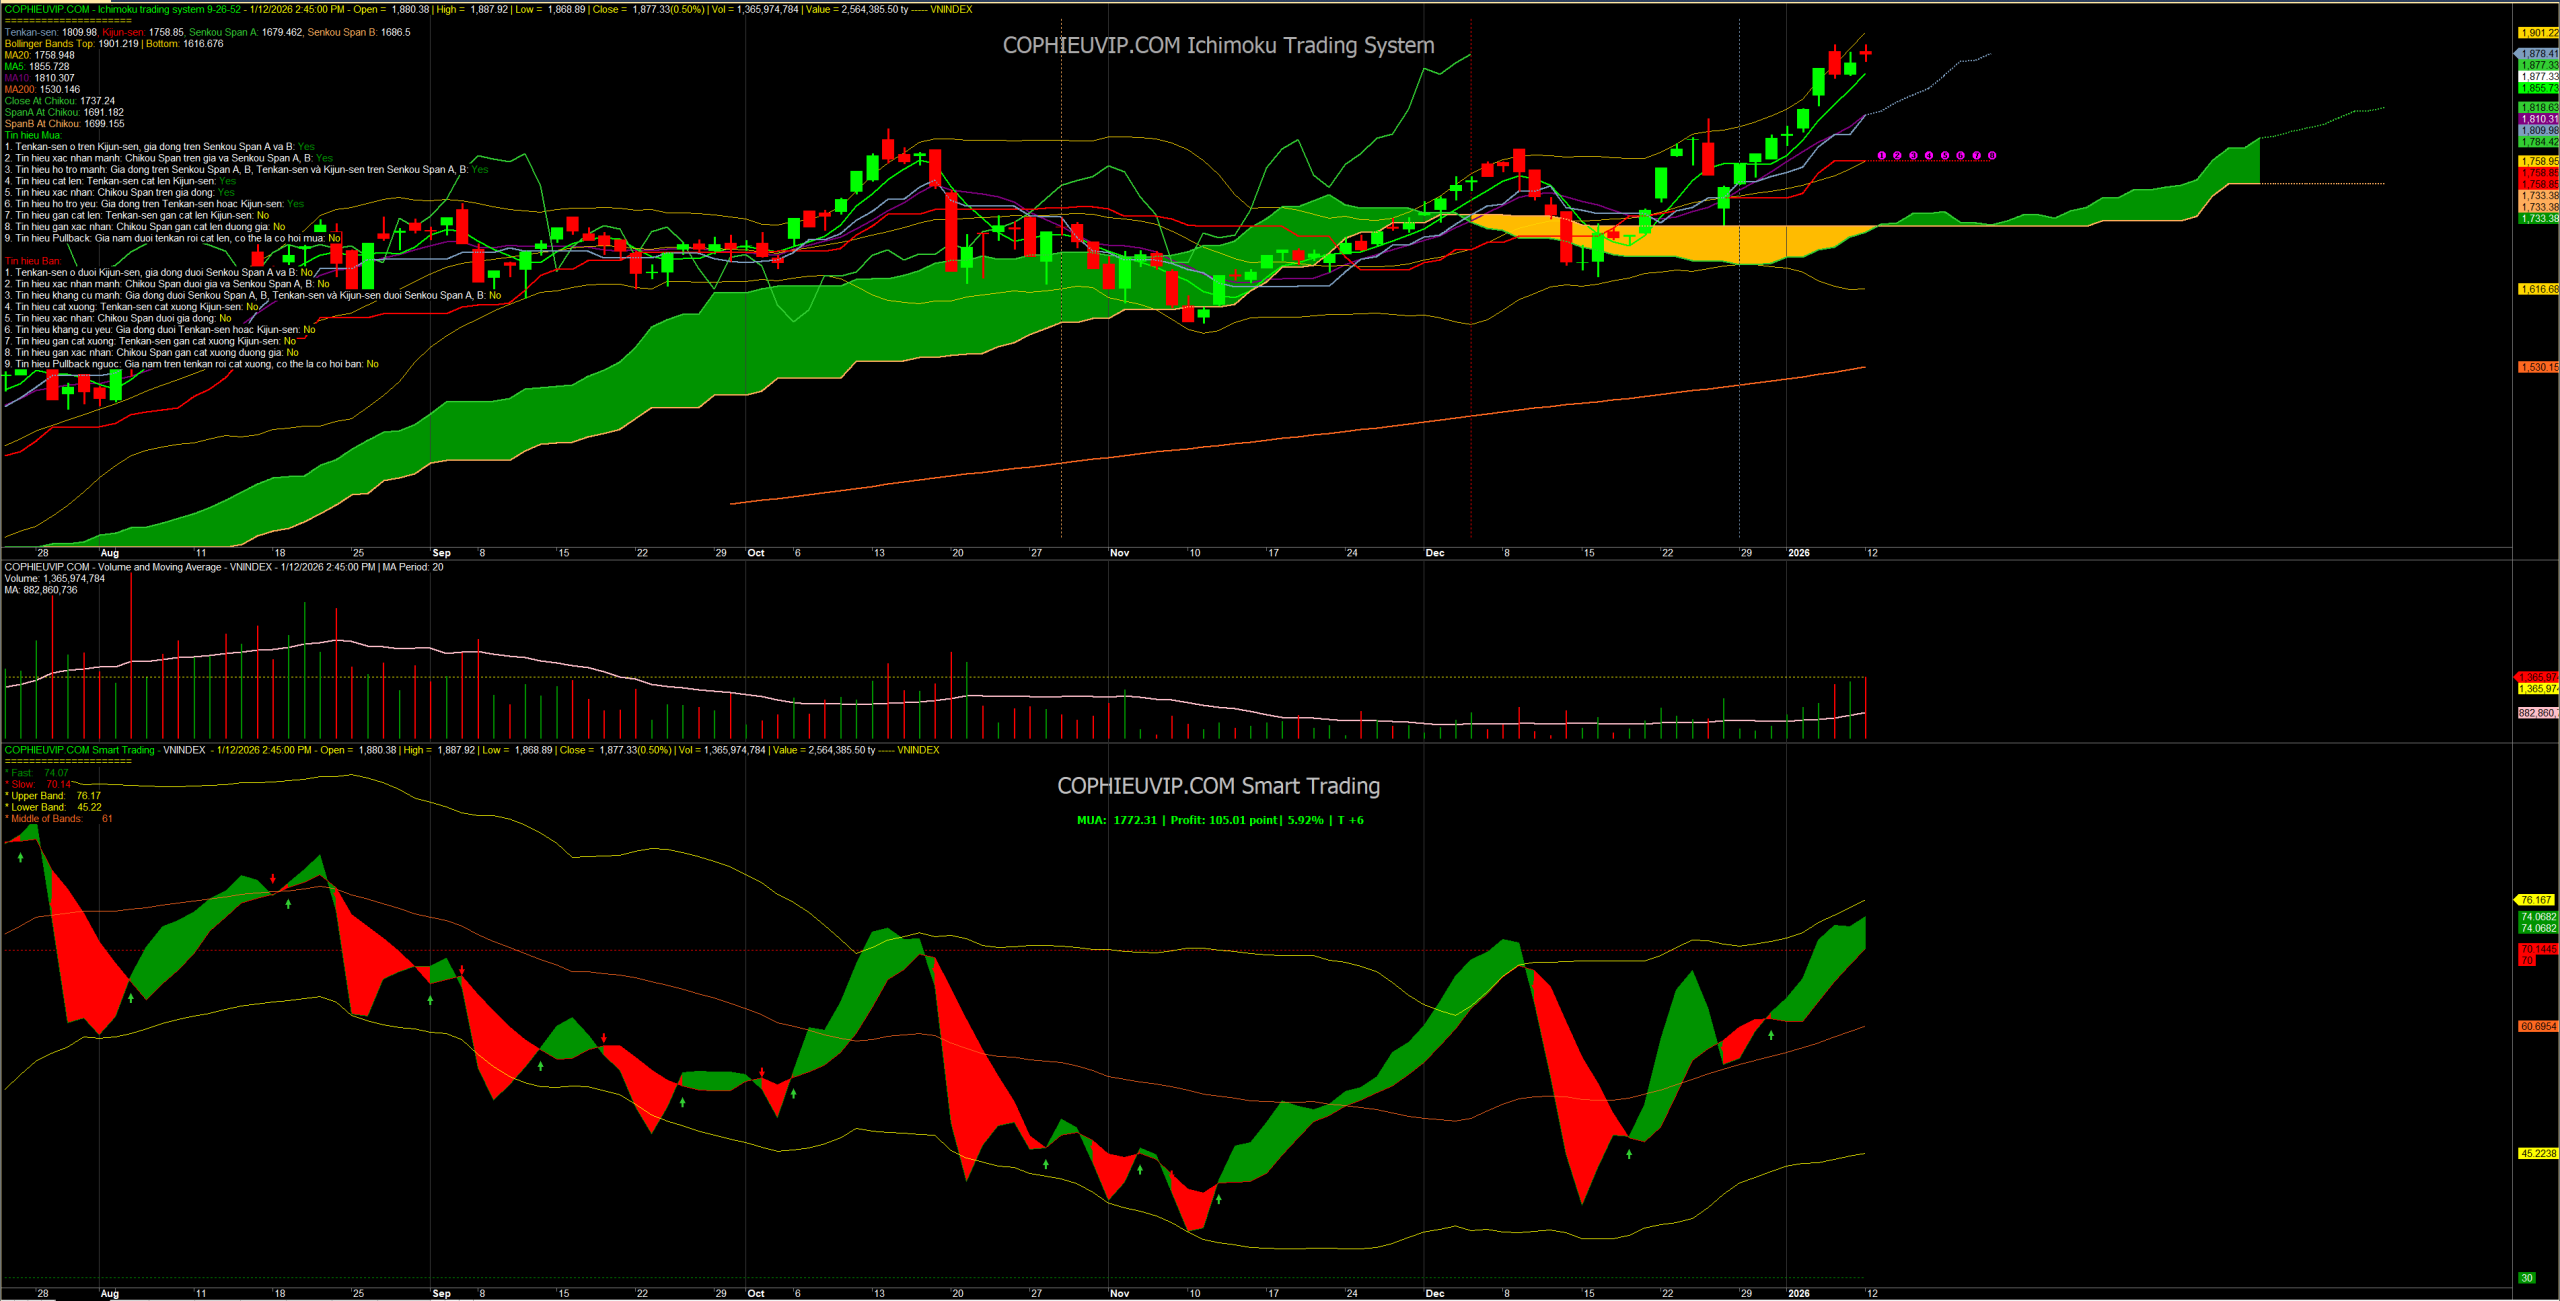Click the 1,901.22 yellow price label

point(2538,33)
